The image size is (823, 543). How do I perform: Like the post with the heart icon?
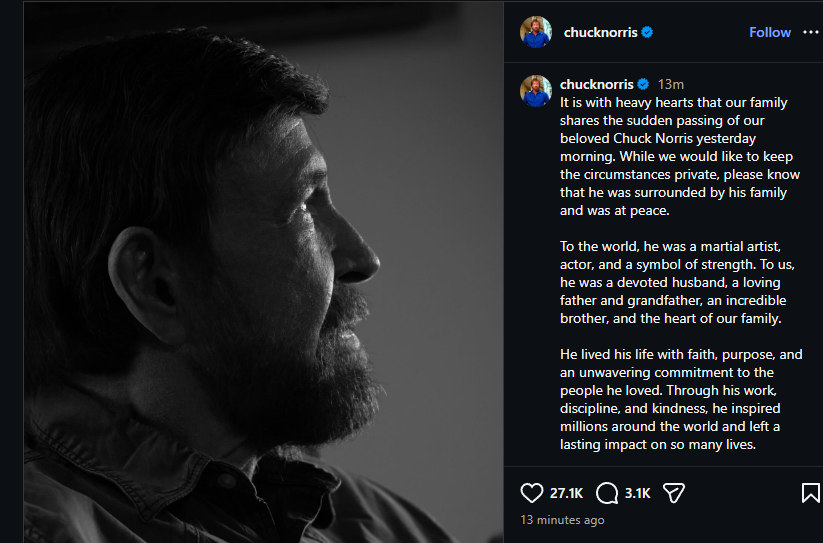coord(532,493)
